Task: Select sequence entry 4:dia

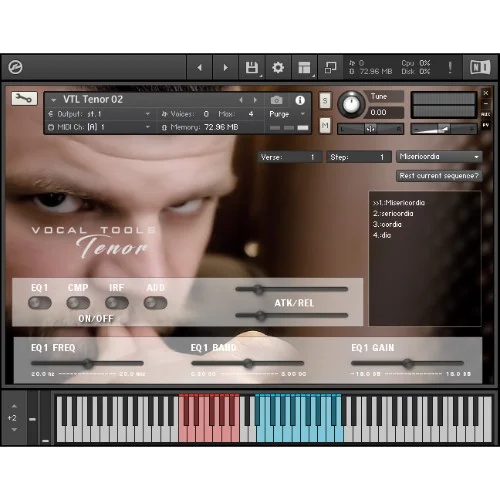Action: [x=382, y=235]
